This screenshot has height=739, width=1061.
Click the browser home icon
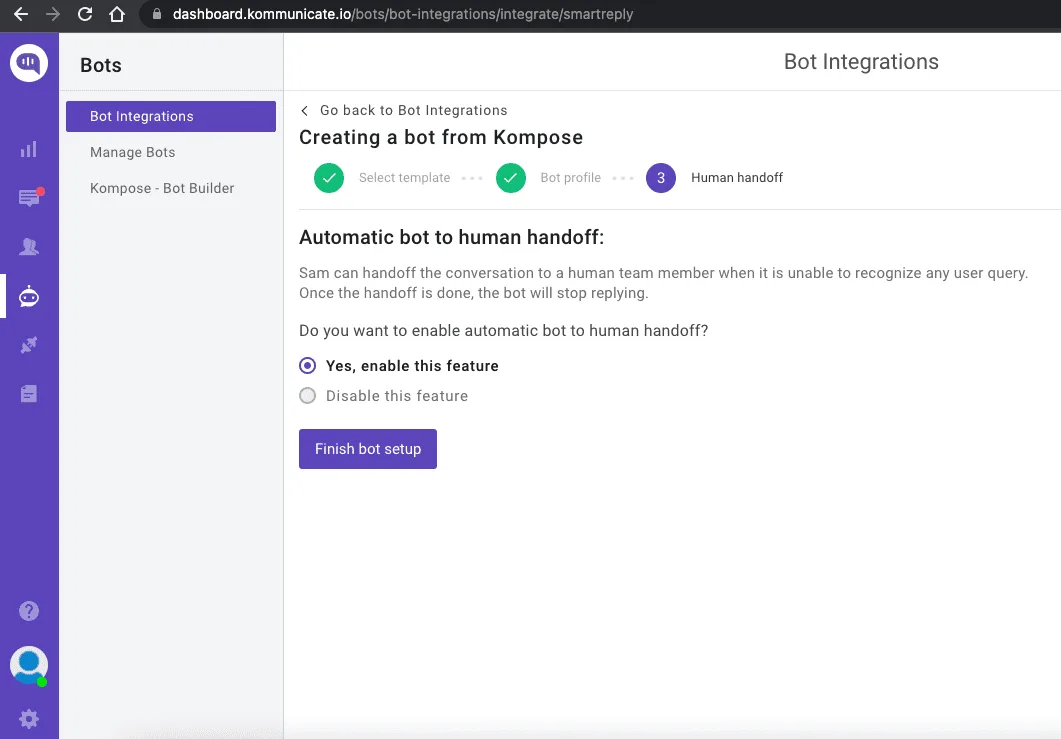coord(117,14)
